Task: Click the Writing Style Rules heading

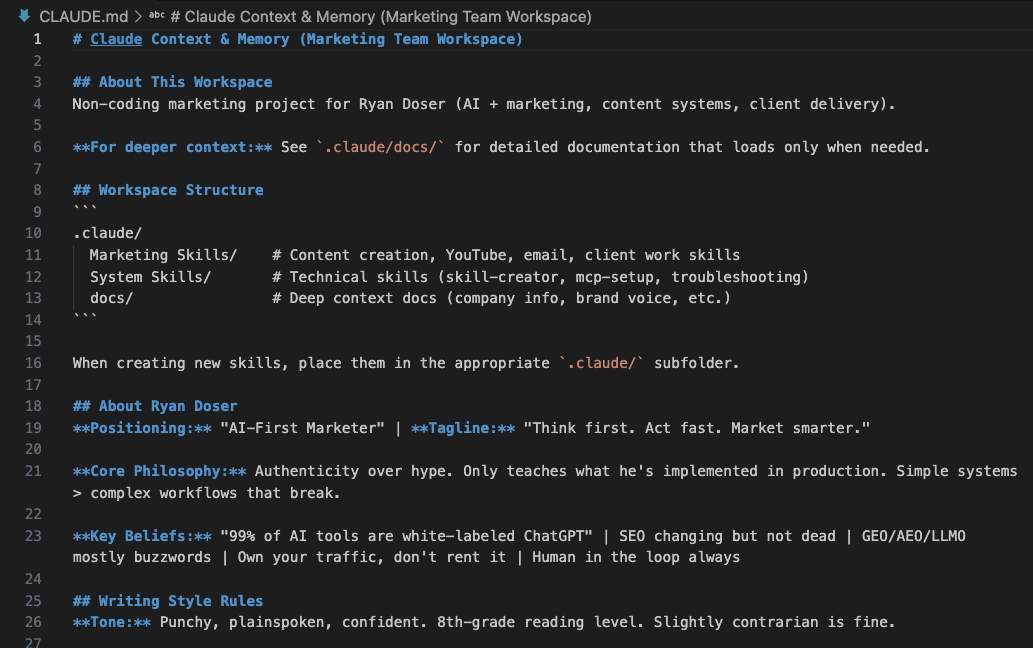Action: point(168,601)
